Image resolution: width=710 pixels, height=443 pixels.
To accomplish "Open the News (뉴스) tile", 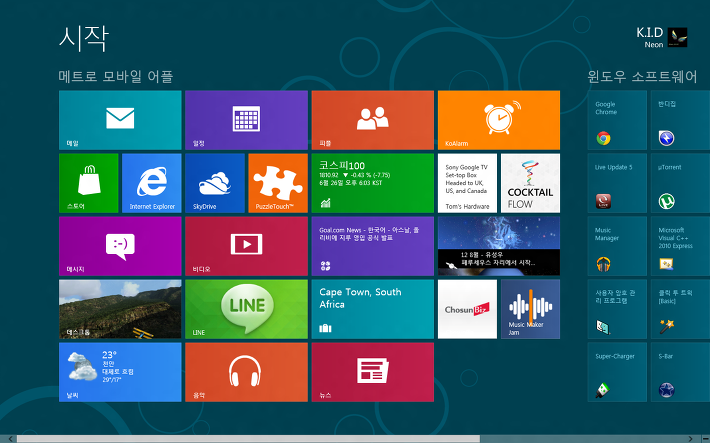I will (373, 372).
